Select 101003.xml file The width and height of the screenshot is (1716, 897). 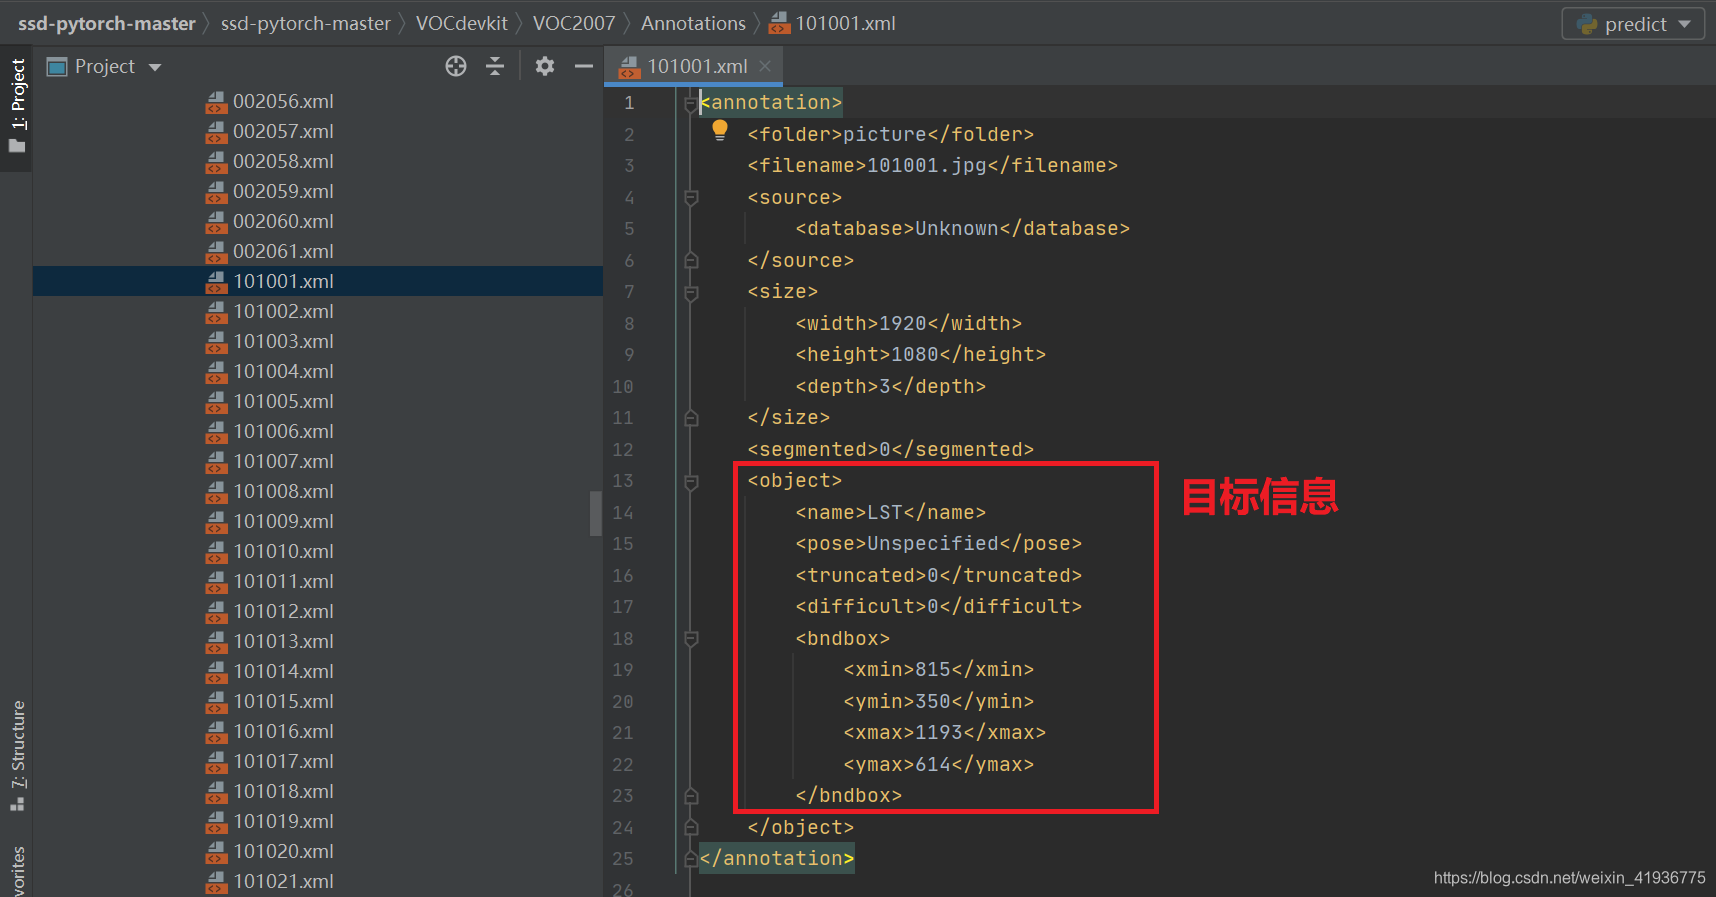point(283,341)
